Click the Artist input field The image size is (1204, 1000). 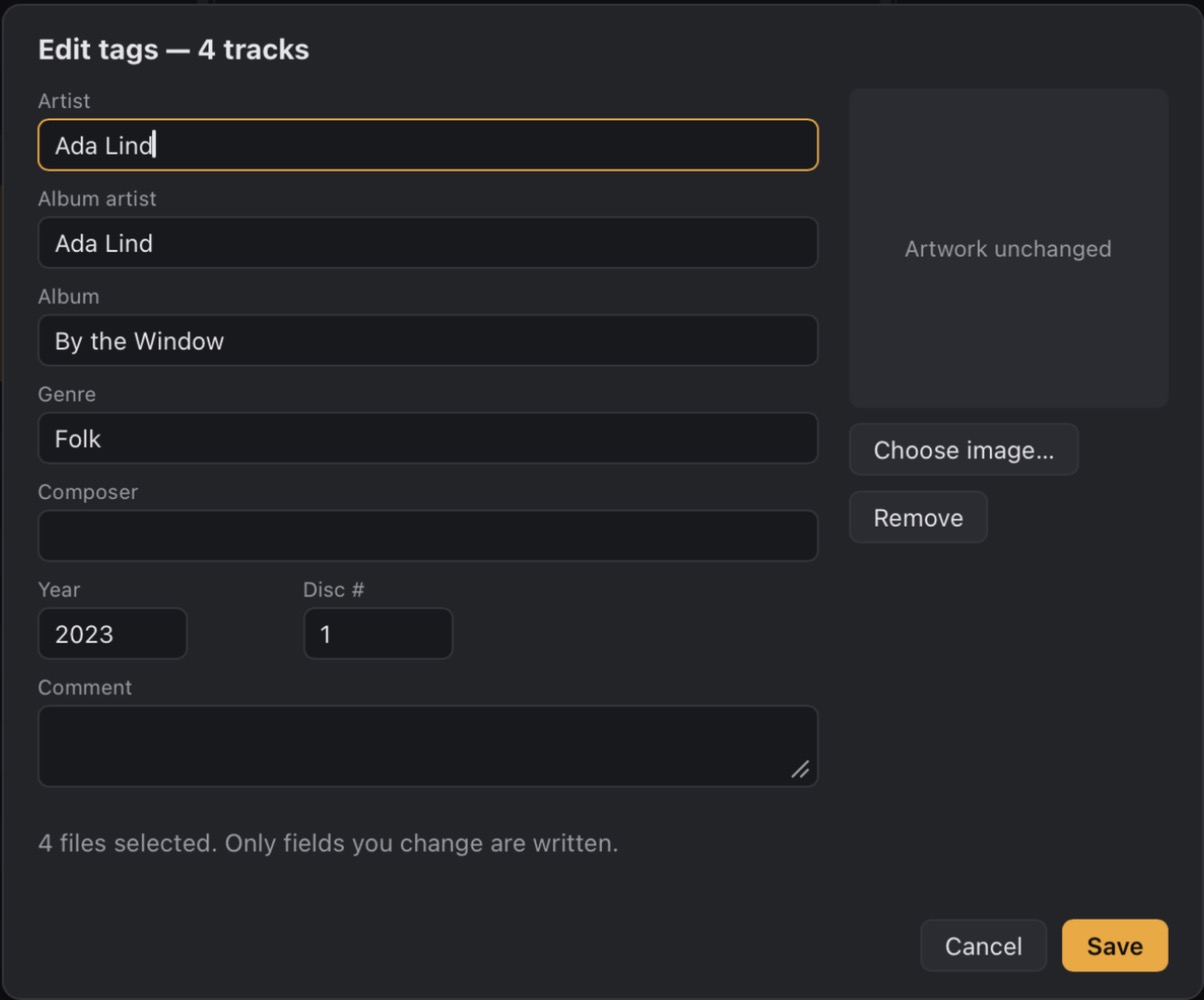(428, 145)
